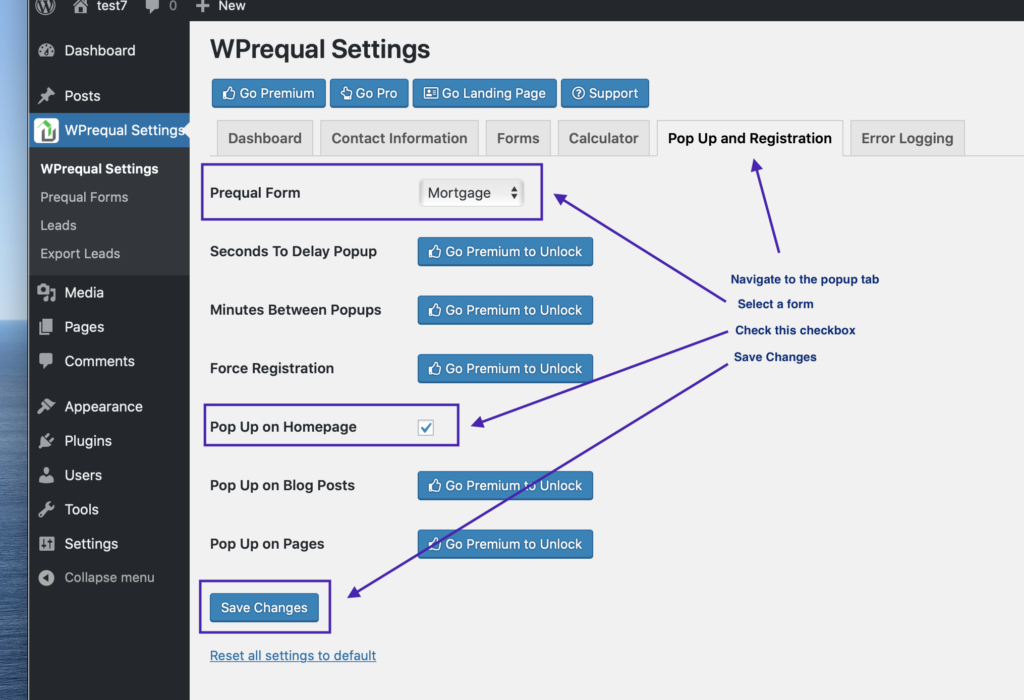Screen dimensions: 1024x700
Task: Click the Users person icon
Action: (x=46, y=475)
